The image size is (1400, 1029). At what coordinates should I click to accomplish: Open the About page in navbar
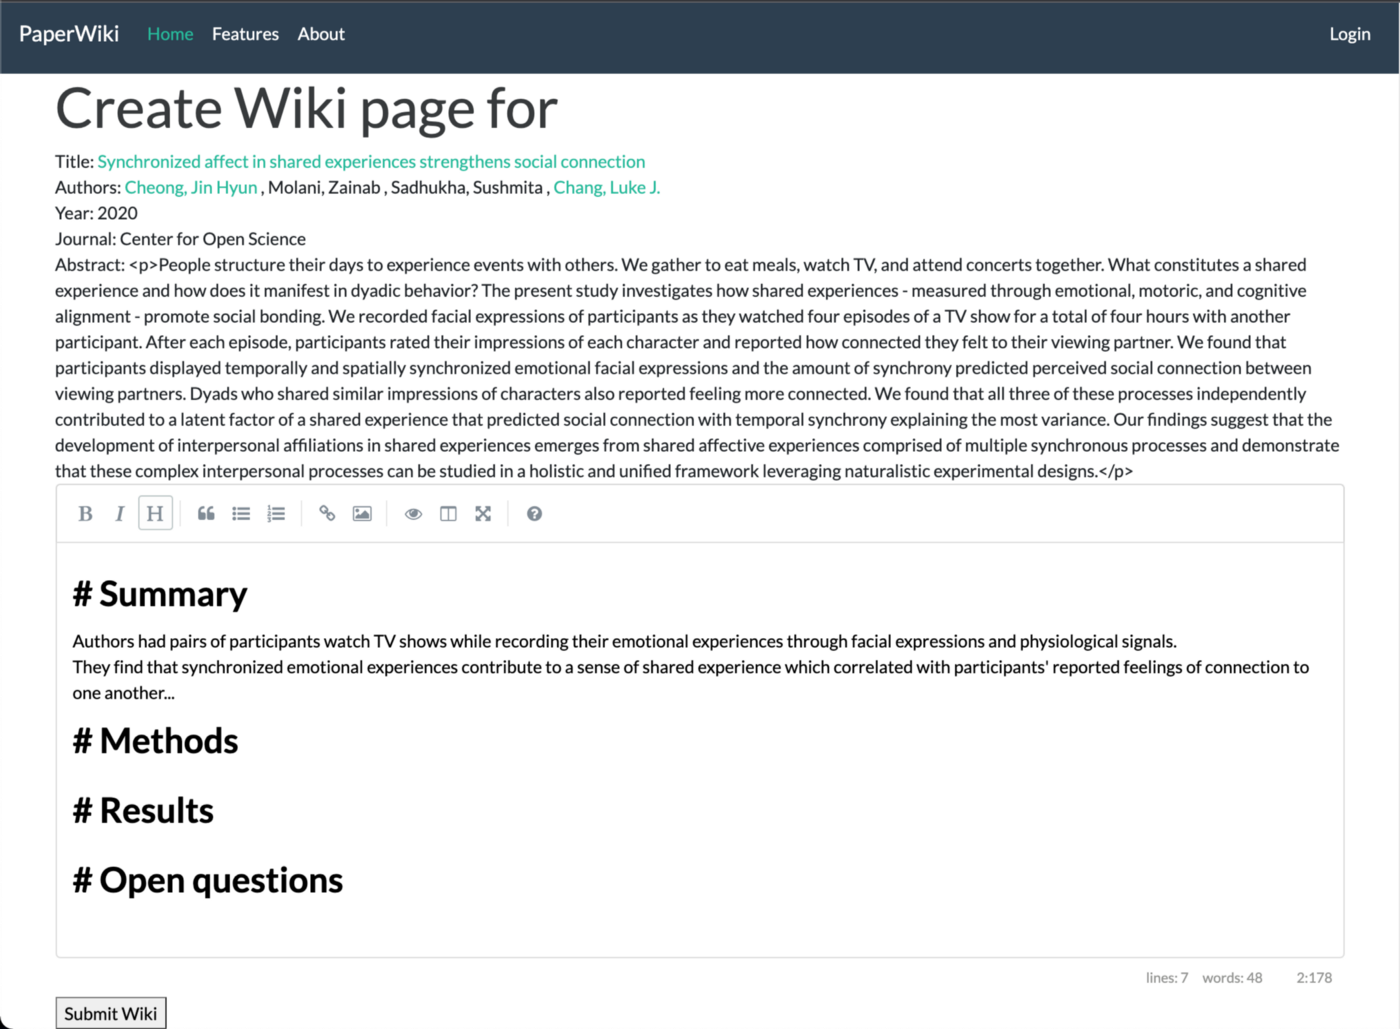321,34
